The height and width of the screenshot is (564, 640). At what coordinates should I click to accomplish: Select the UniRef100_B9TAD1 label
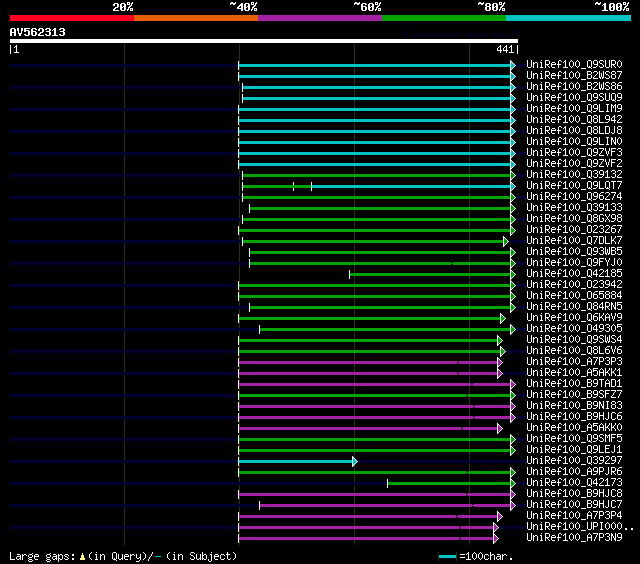click(574, 384)
